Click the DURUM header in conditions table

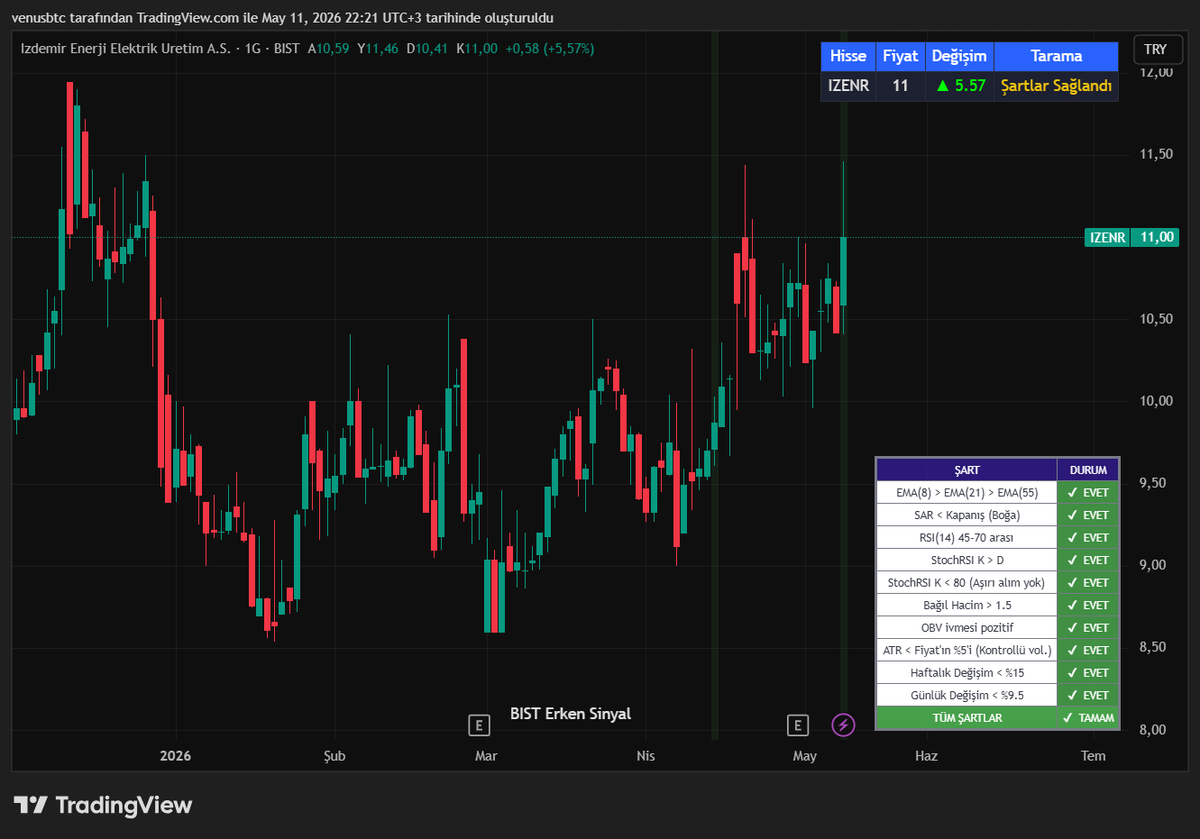[x=1088, y=469]
